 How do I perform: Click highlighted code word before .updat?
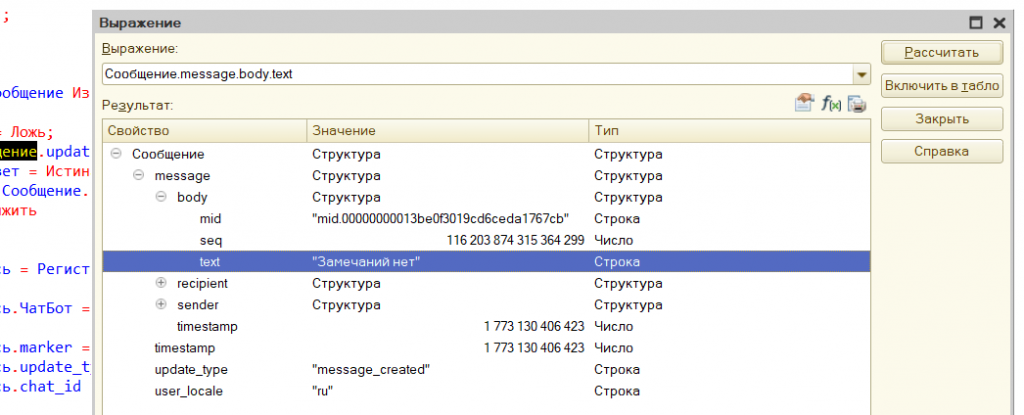tap(18, 154)
